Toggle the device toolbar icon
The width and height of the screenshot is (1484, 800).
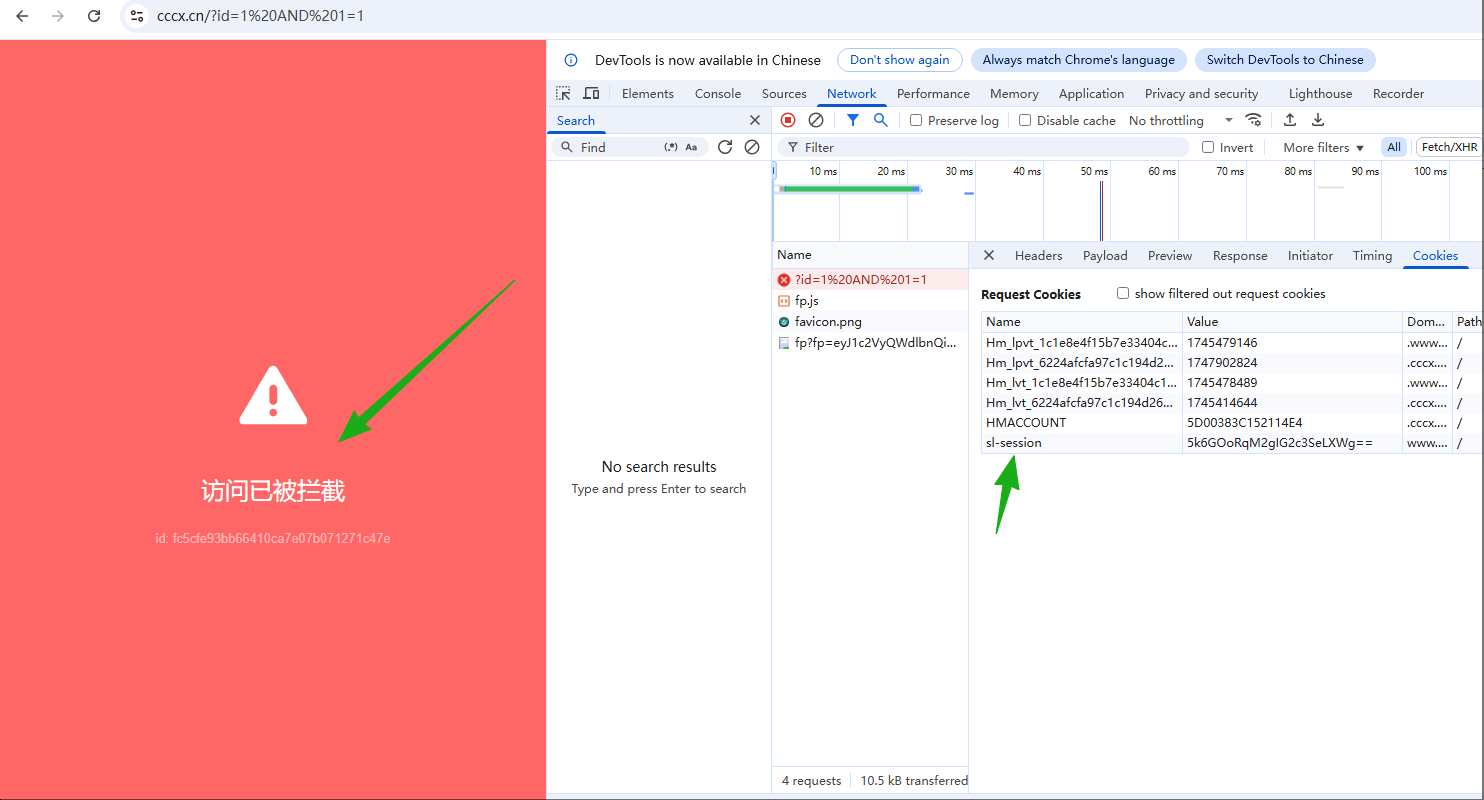click(591, 94)
